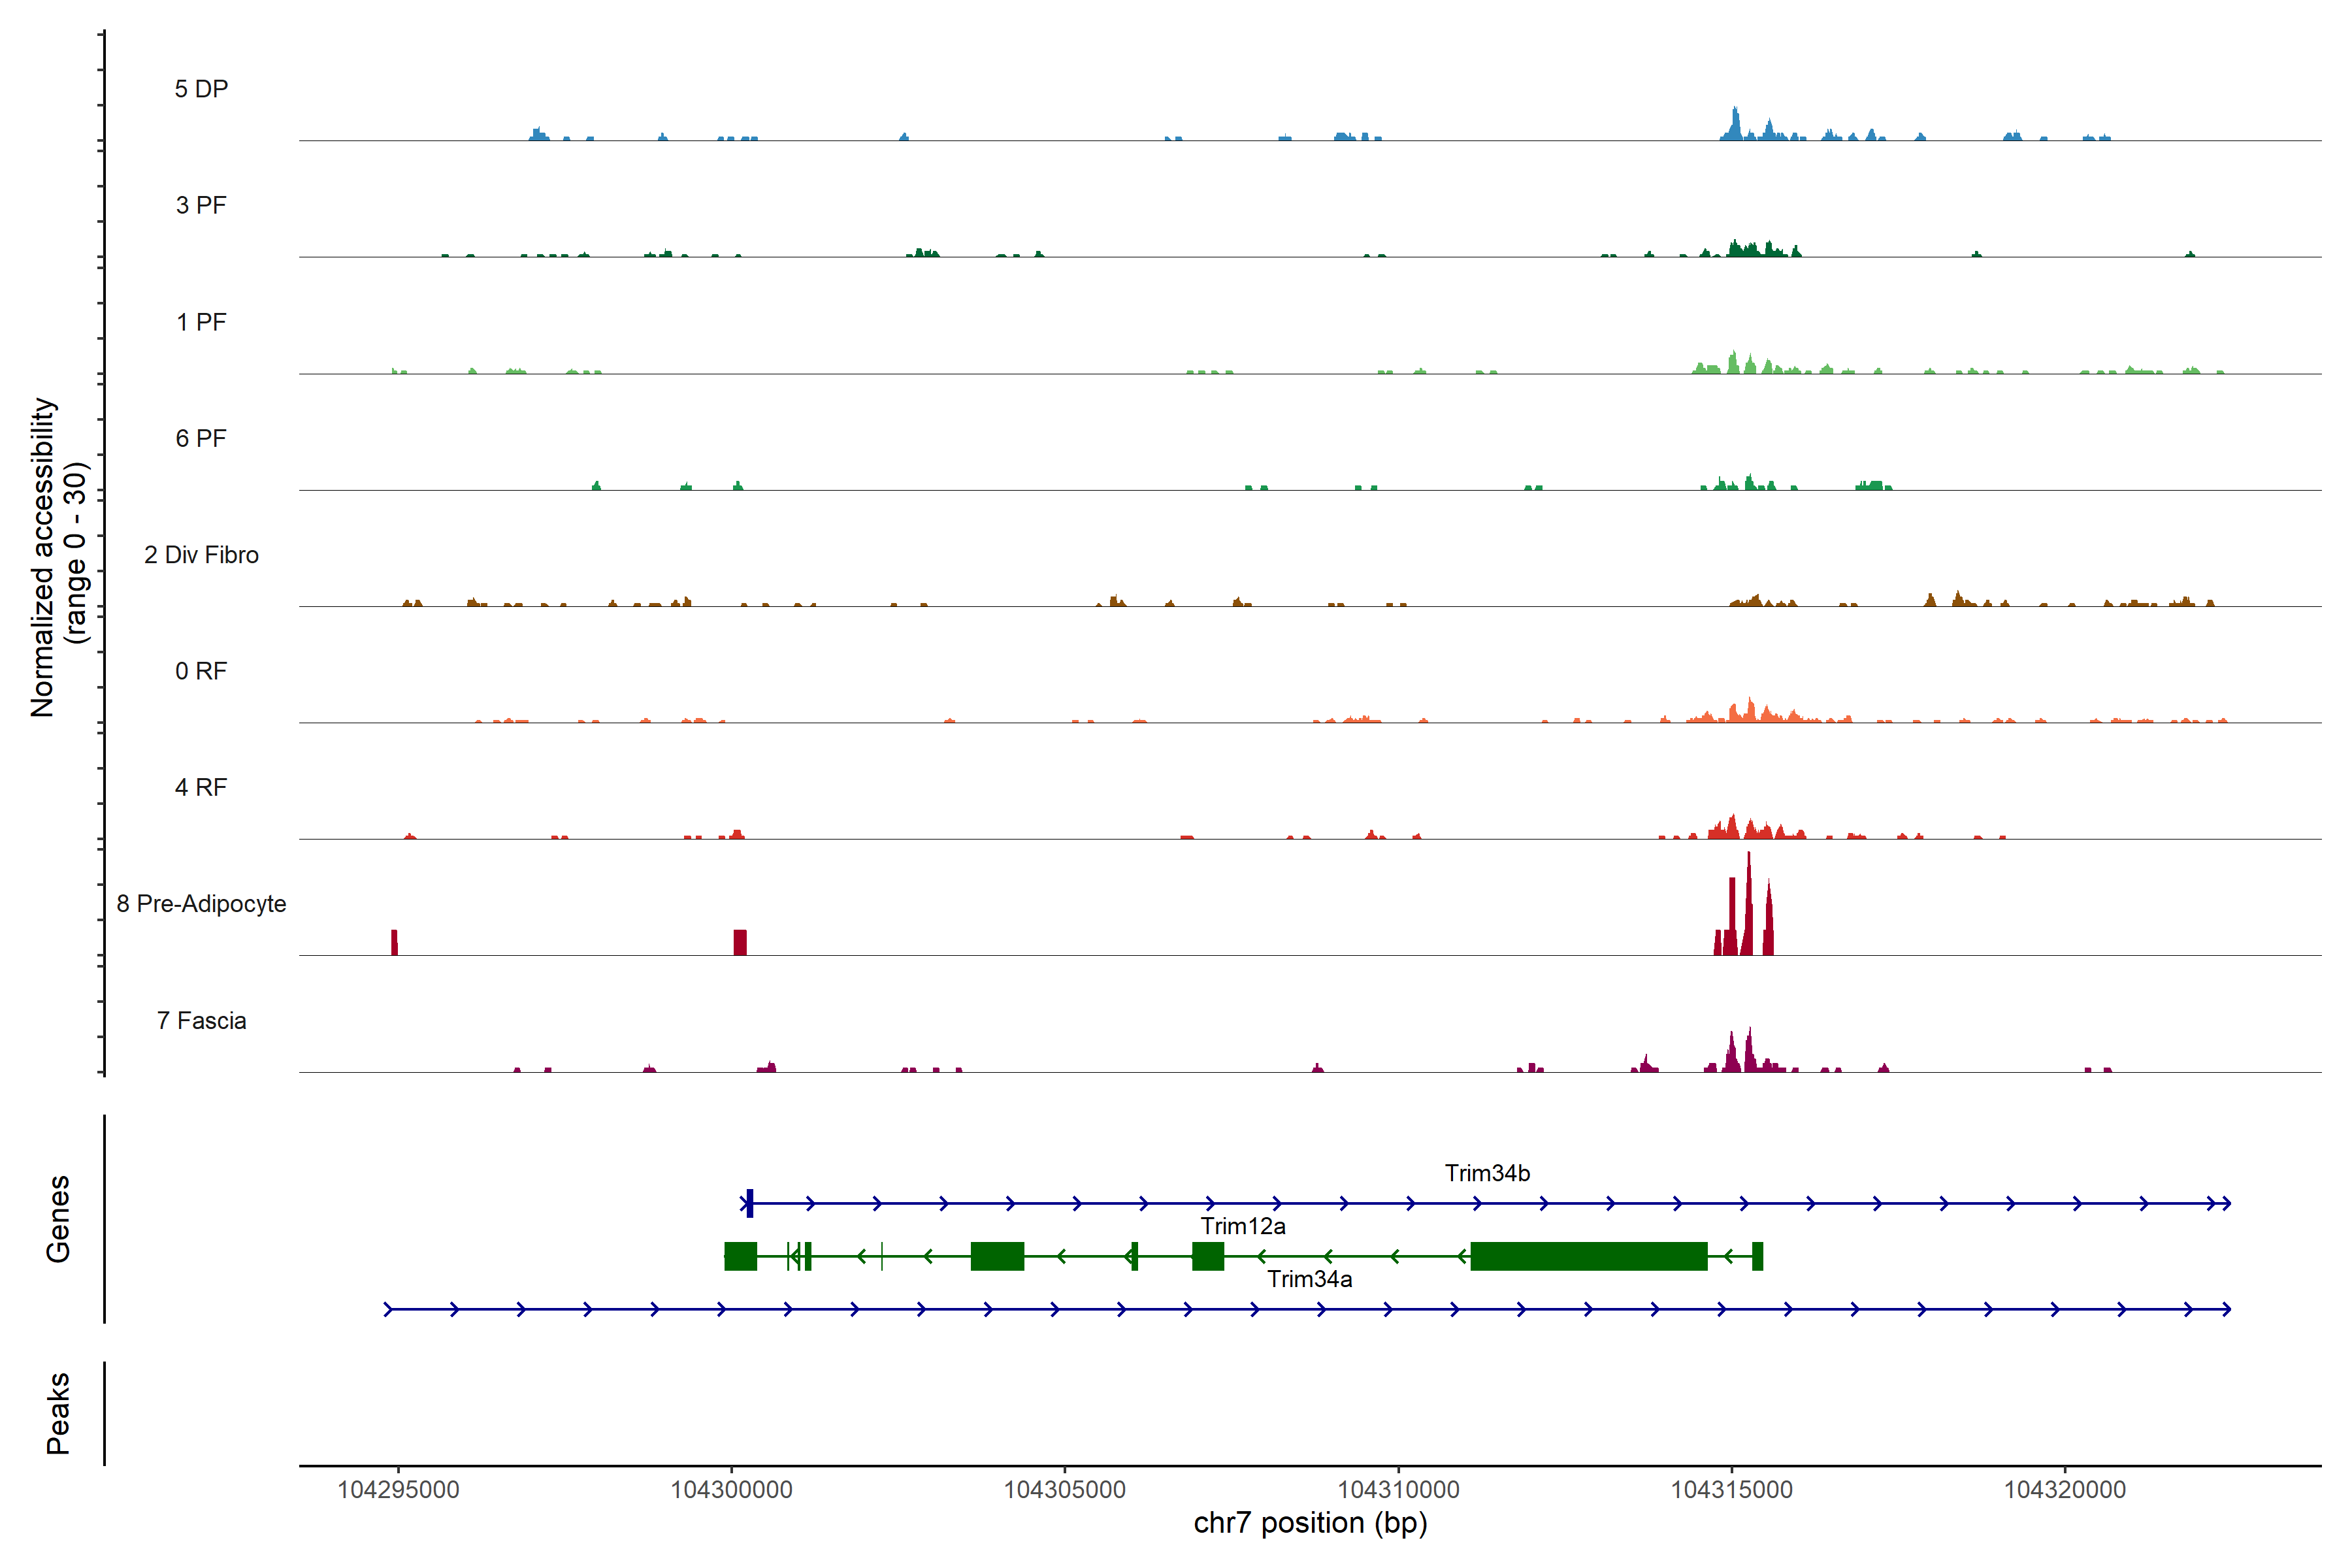
Task: Click the Peaks panel label
Action: (x=58, y=1413)
